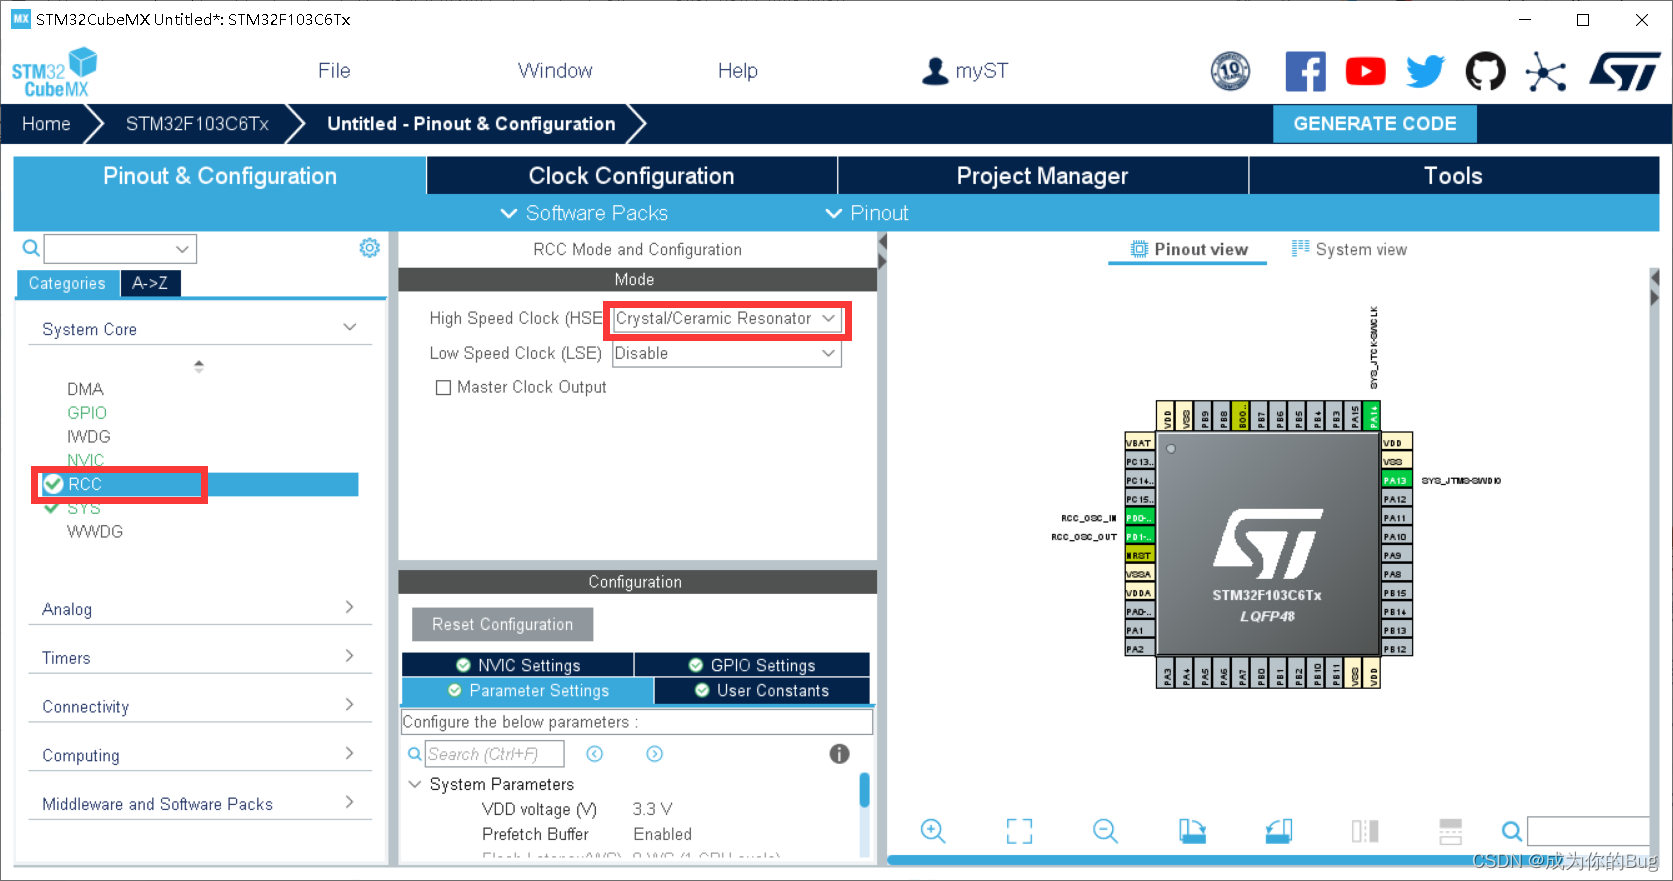Rotate chip counter-clockwise icon
The image size is (1673, 881).
1279,831
